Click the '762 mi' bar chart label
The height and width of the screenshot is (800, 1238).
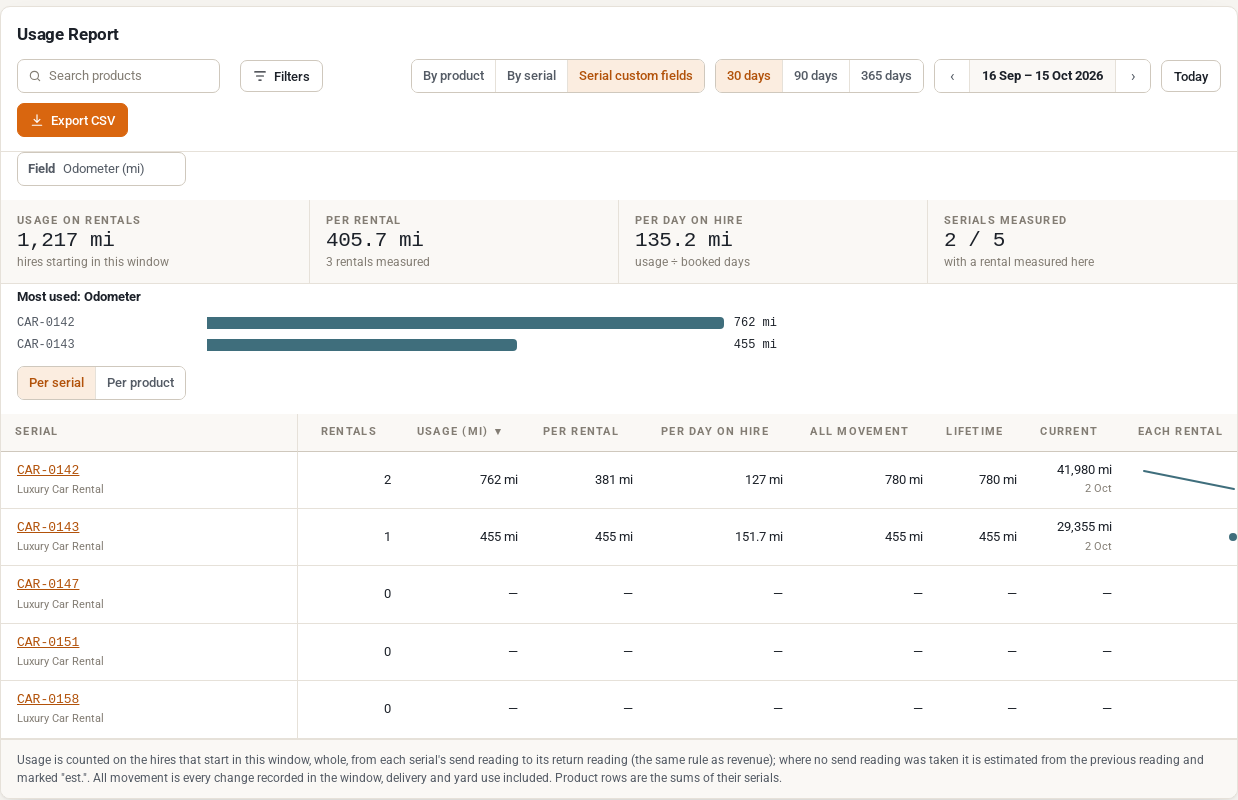pyautogui.click(x=755, y=323)
